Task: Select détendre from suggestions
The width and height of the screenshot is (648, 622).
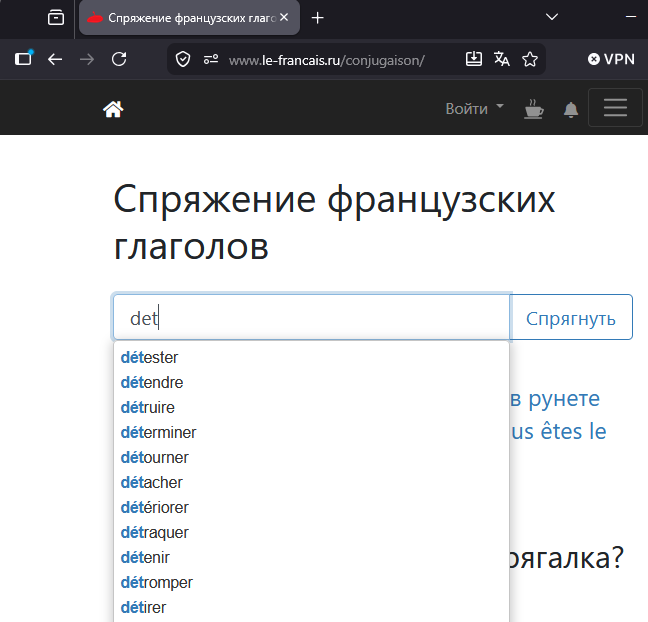Action: pyautogui.click(x=312, y=383)
